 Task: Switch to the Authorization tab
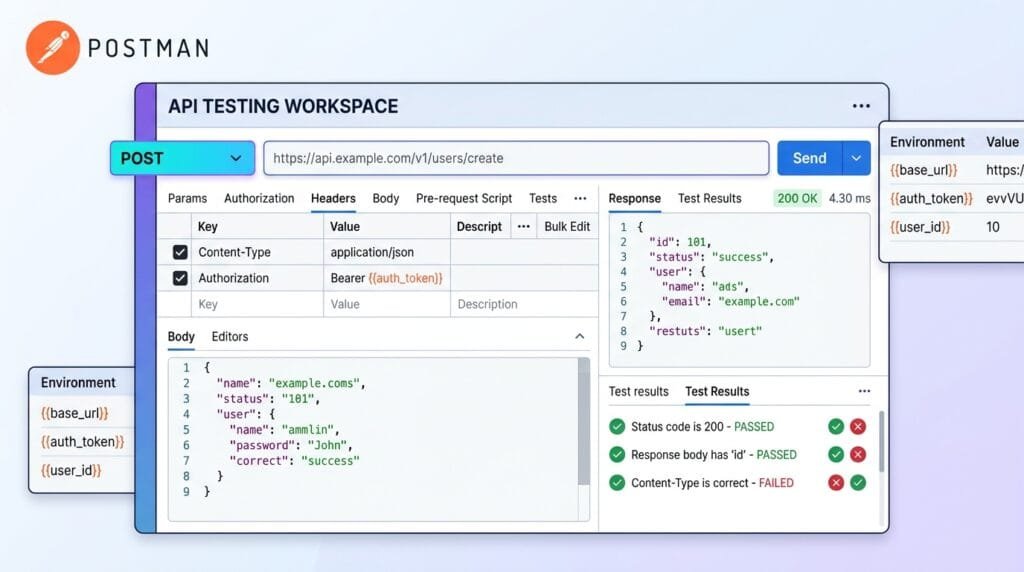click(259, 199)
